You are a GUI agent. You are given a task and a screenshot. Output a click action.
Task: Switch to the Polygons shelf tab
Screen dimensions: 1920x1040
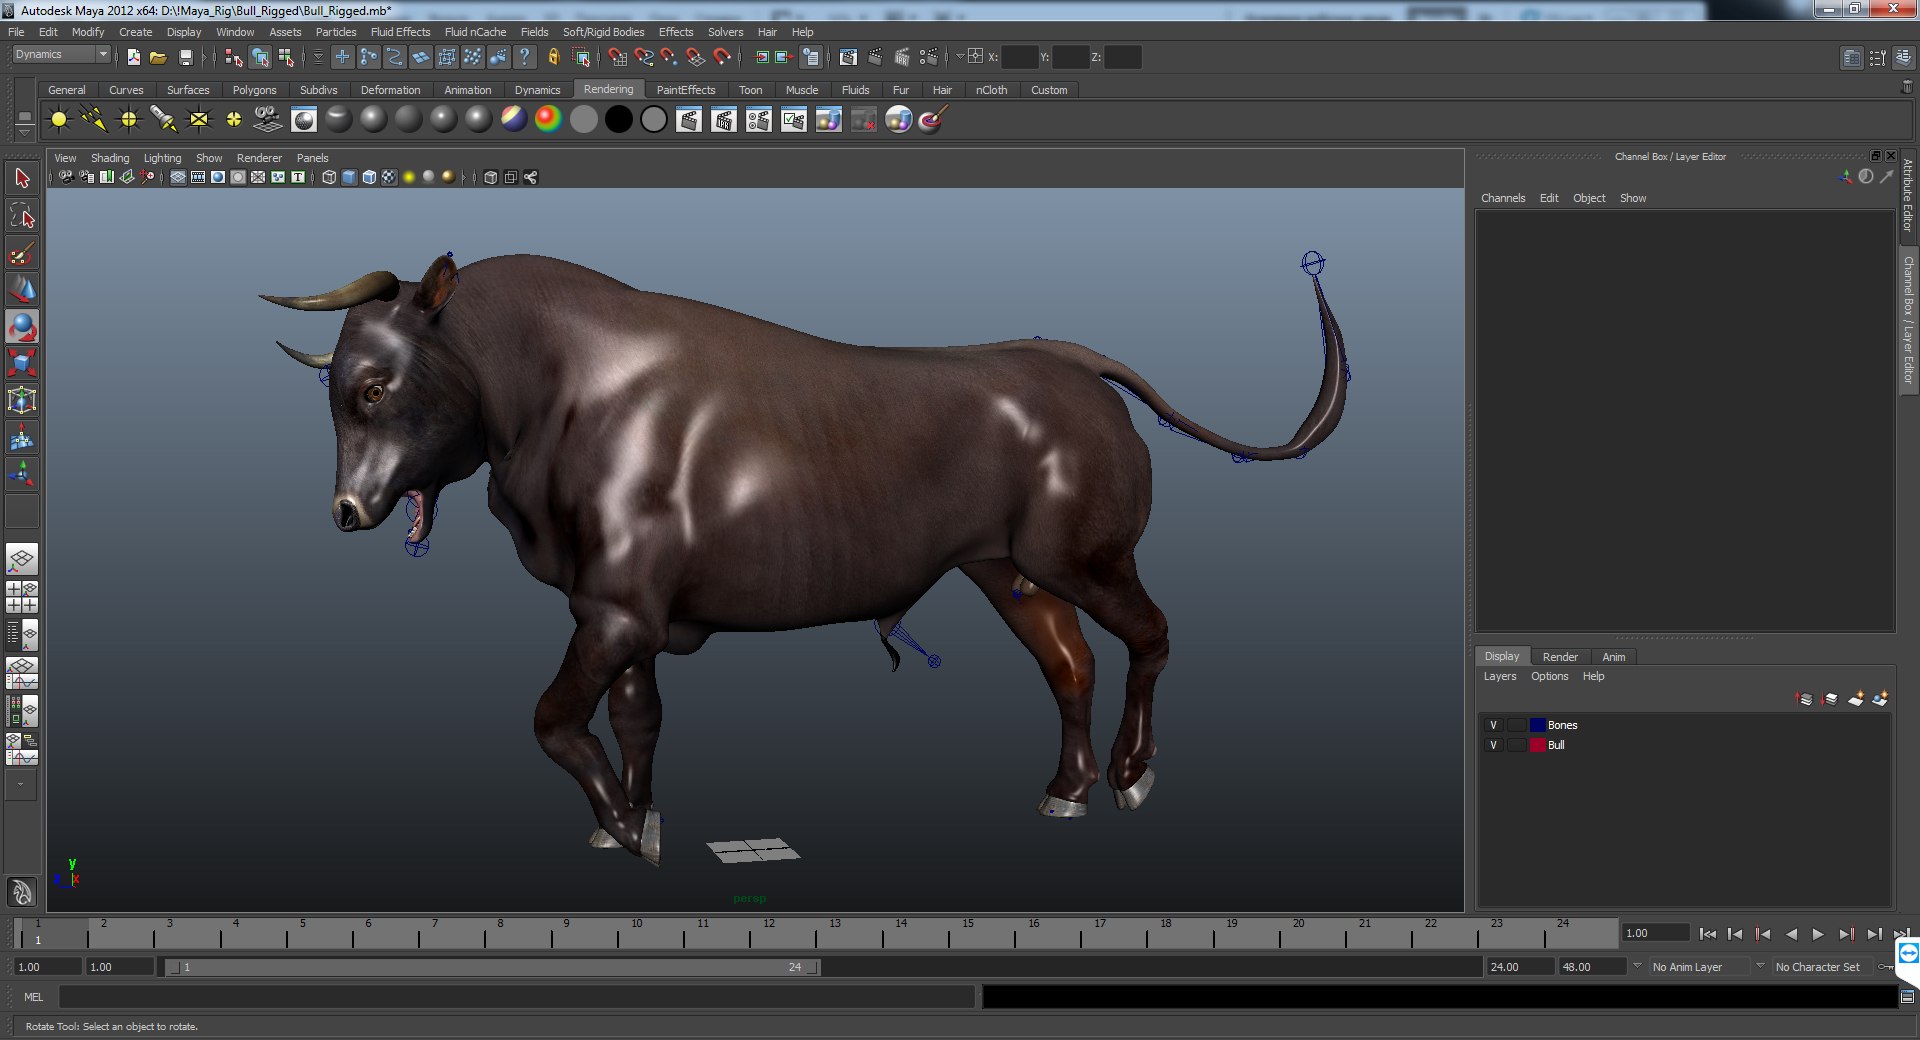coord(254,90)
